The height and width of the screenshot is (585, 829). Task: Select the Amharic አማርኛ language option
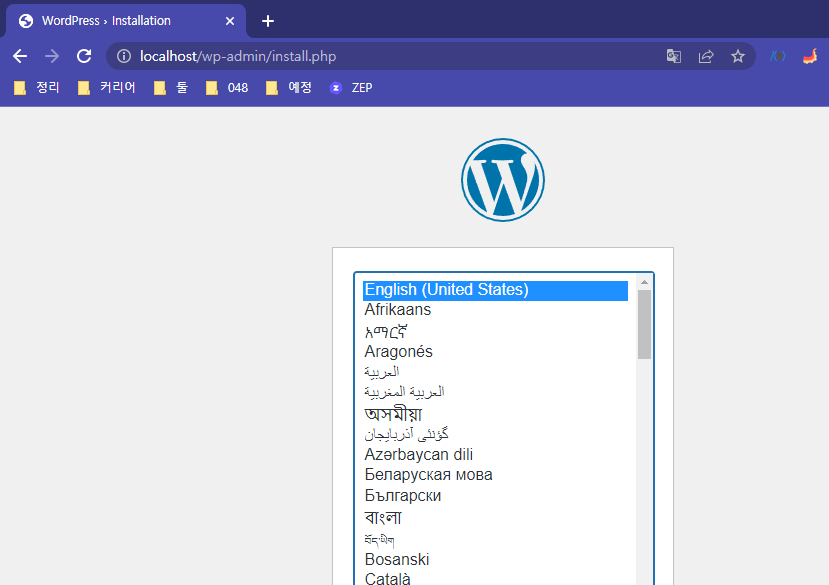[x=495, y=331]
